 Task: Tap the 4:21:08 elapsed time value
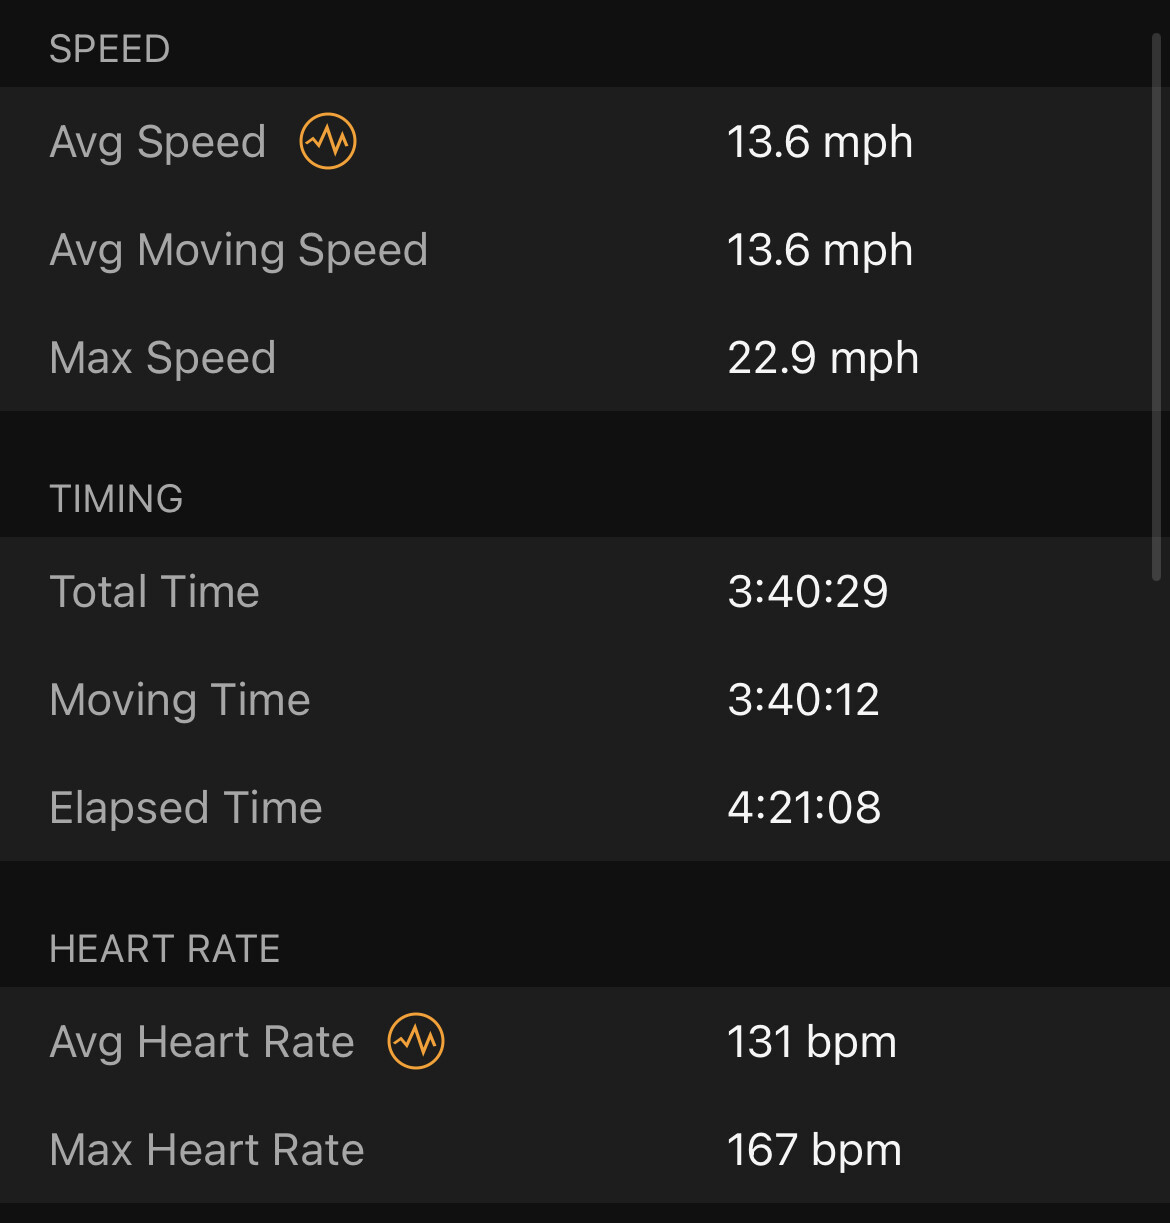click(804, 807)
